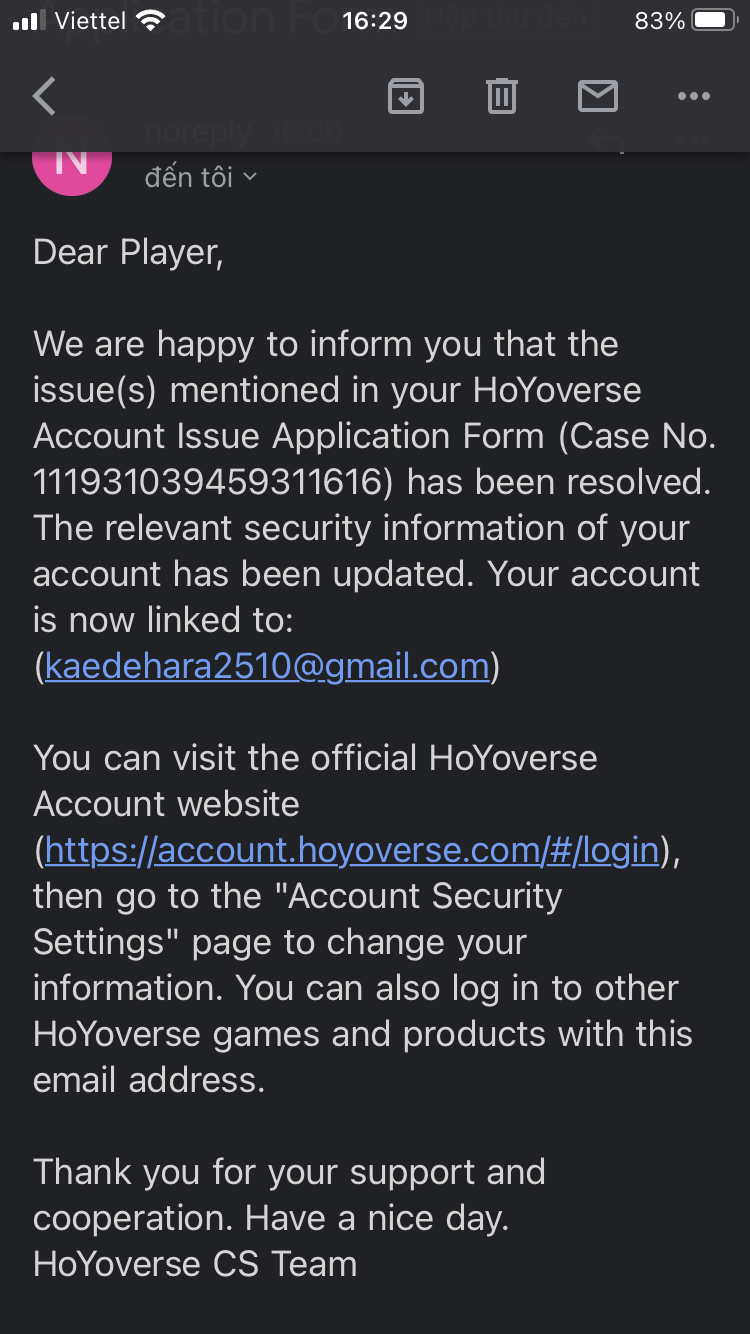Select the "Dear Player," greeting line
This screenshot has width=750, height=1334.
128,253
